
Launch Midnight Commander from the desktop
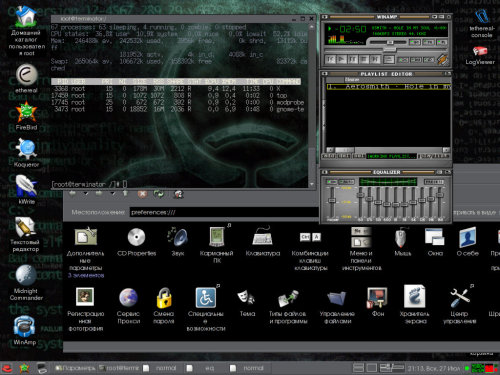coord(26,283)
